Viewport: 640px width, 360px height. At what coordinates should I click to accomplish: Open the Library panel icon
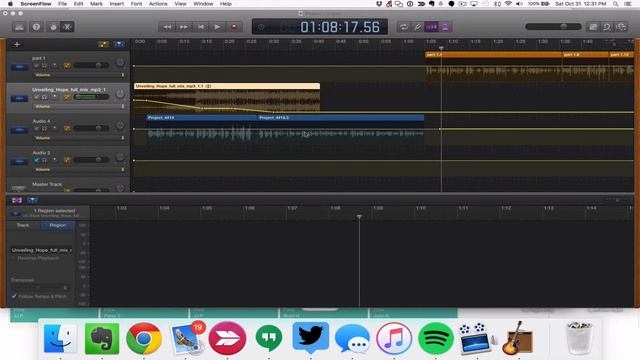(19, 27)
